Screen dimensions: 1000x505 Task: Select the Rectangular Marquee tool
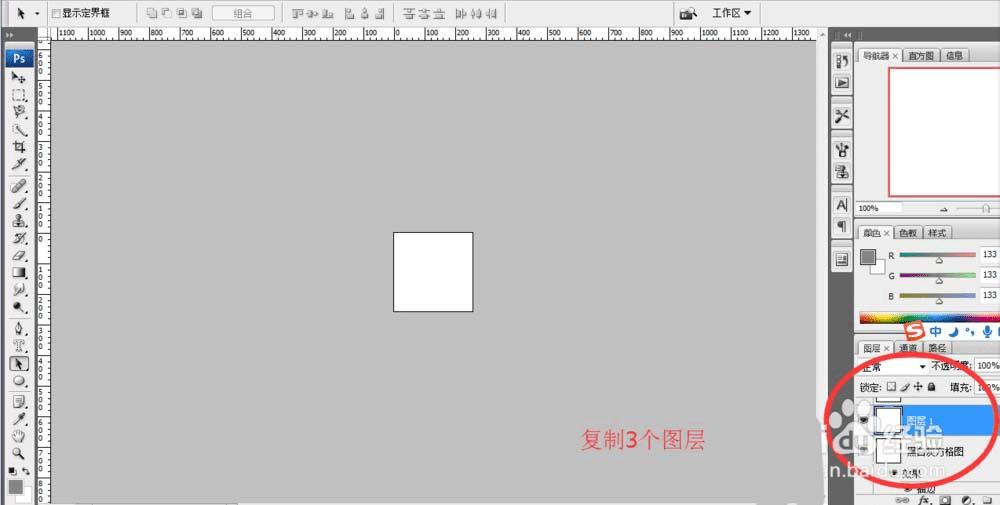click(19, 96)
